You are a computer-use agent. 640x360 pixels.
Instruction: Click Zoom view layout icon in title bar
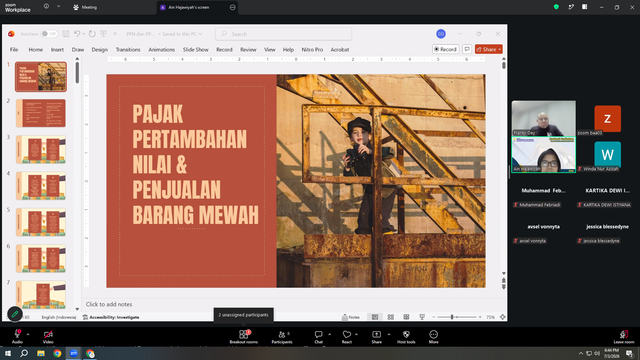584,7
